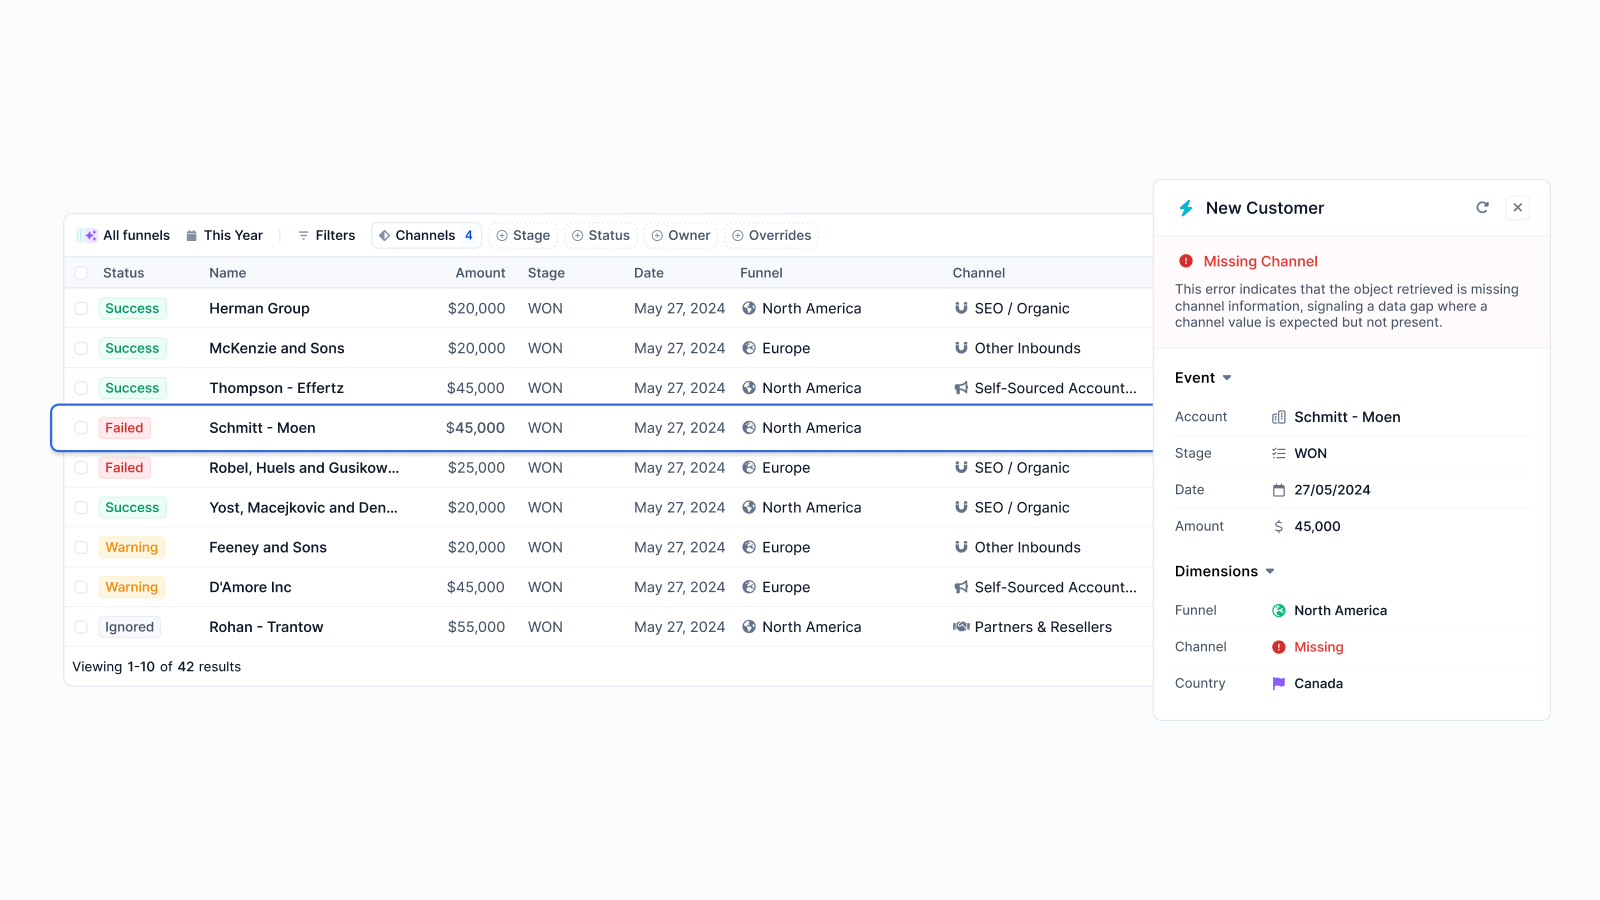Open the Filters menu
The image size is (1600, 900).
point(326,235)
